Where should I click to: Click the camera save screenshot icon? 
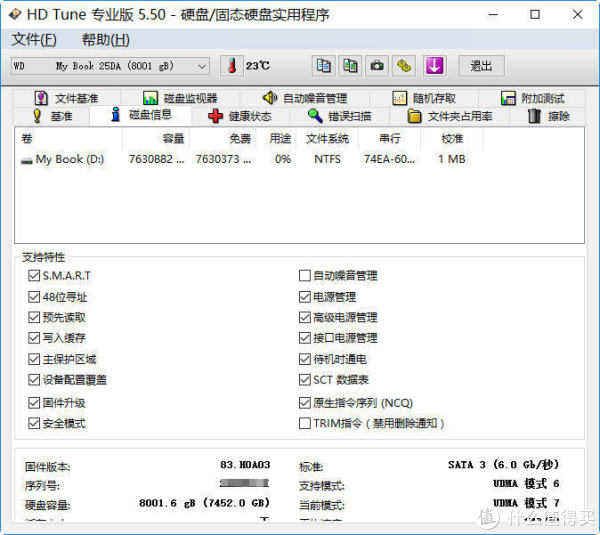377,66
